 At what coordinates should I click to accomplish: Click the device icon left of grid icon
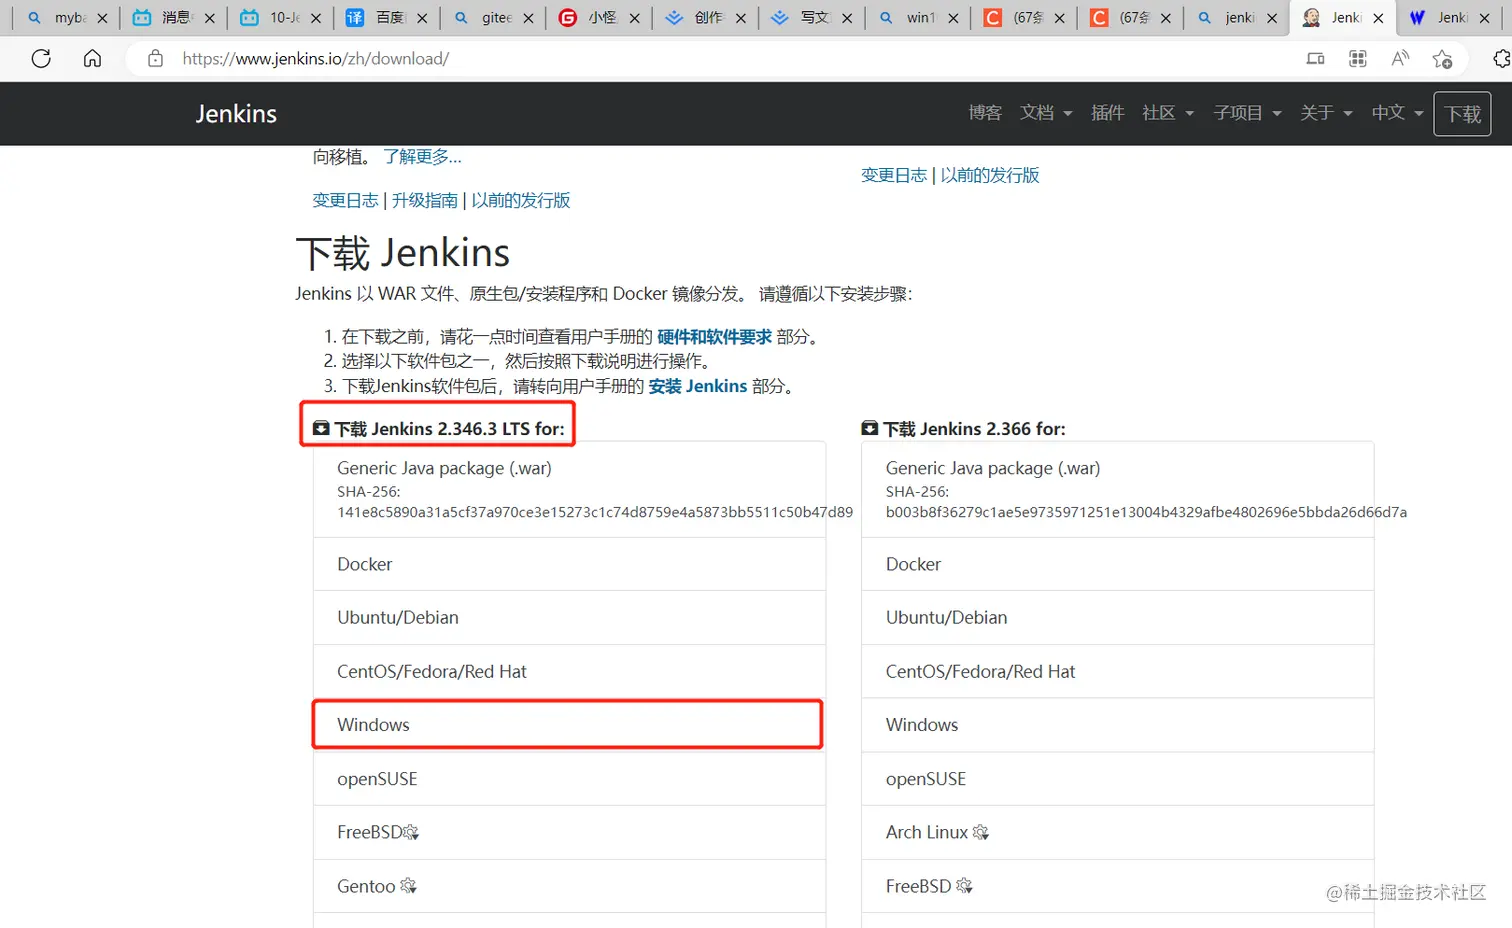point(1316,59)
